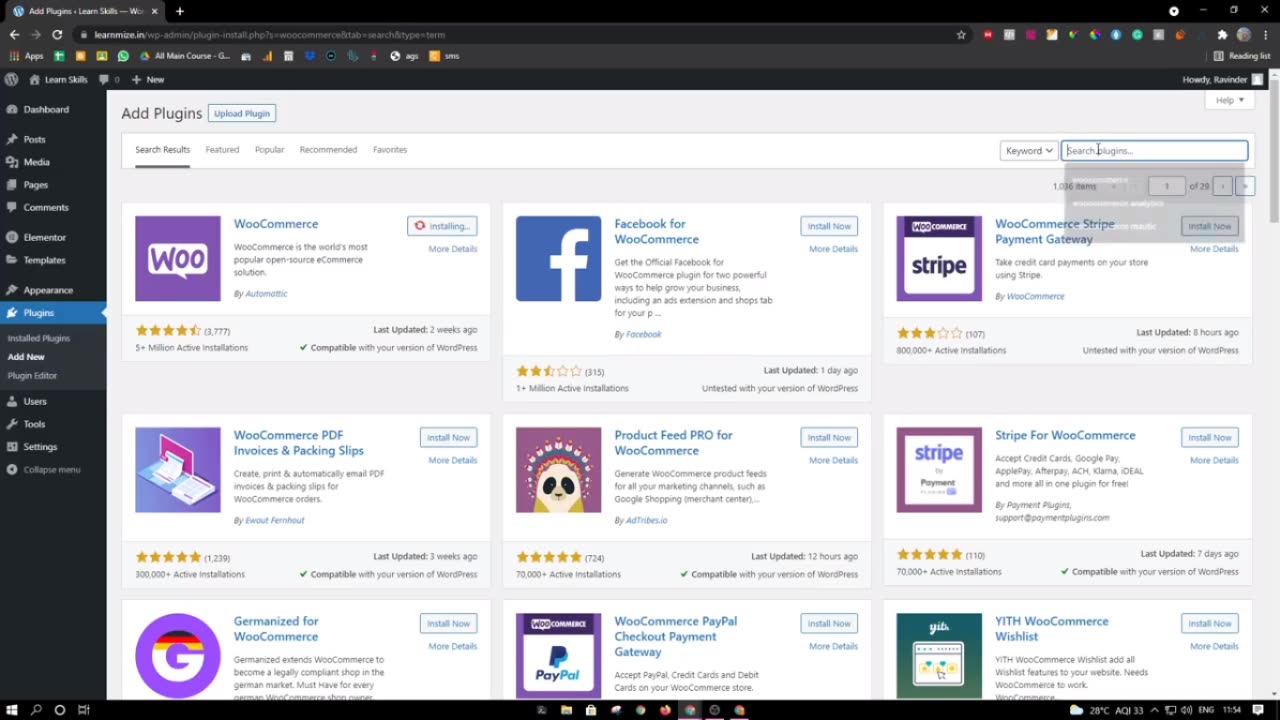Image resolution: width=1280 pixels, height=720 pixels.
Task: Open More Details for Stripe For WooCommerce
Action: click(1214, 460)
